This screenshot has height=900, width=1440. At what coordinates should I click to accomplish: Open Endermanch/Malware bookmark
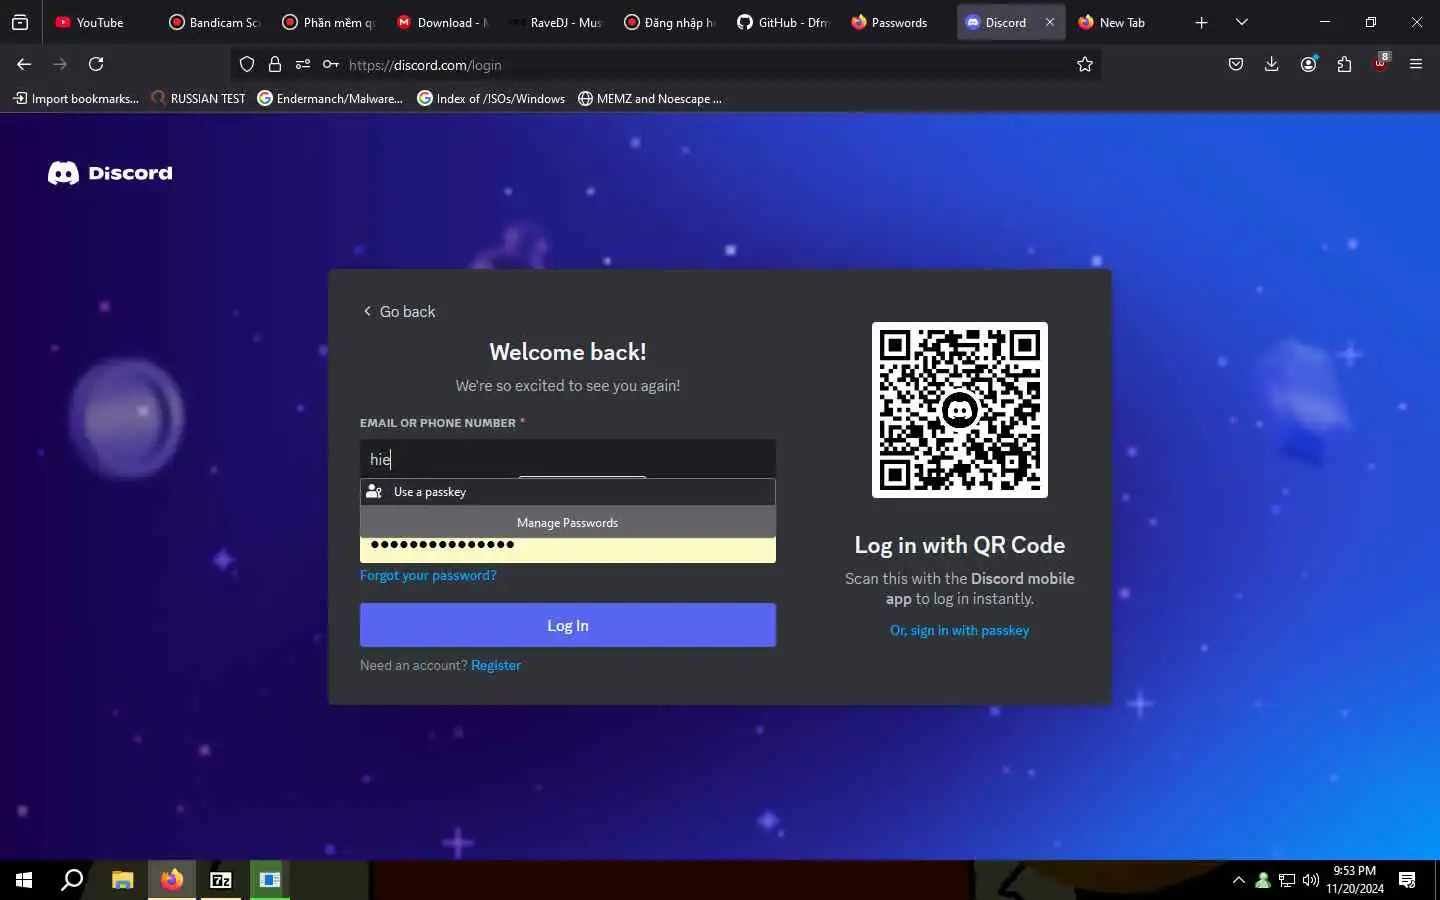point(330,98)
